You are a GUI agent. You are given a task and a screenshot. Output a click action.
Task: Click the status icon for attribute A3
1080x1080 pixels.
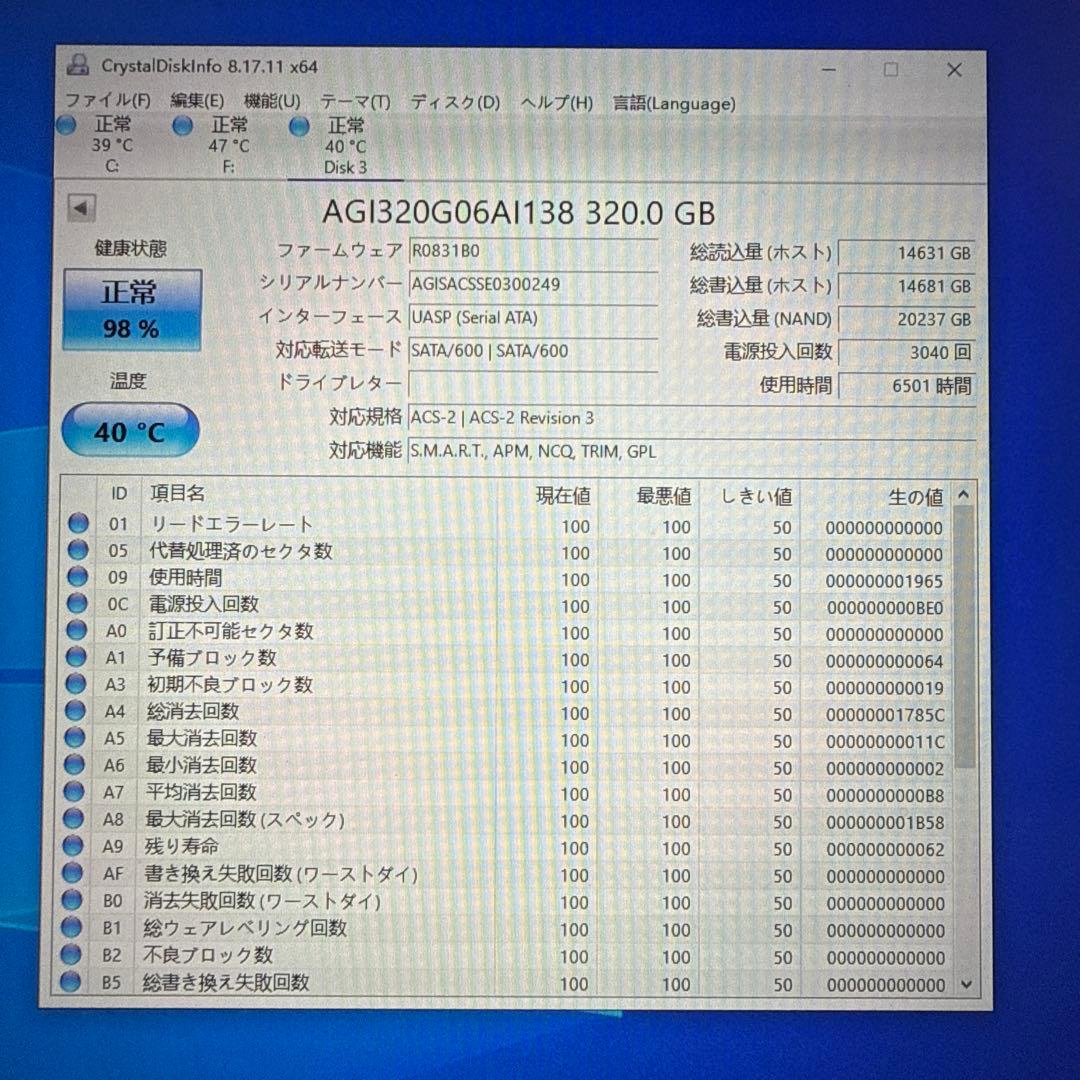point(75,684)
